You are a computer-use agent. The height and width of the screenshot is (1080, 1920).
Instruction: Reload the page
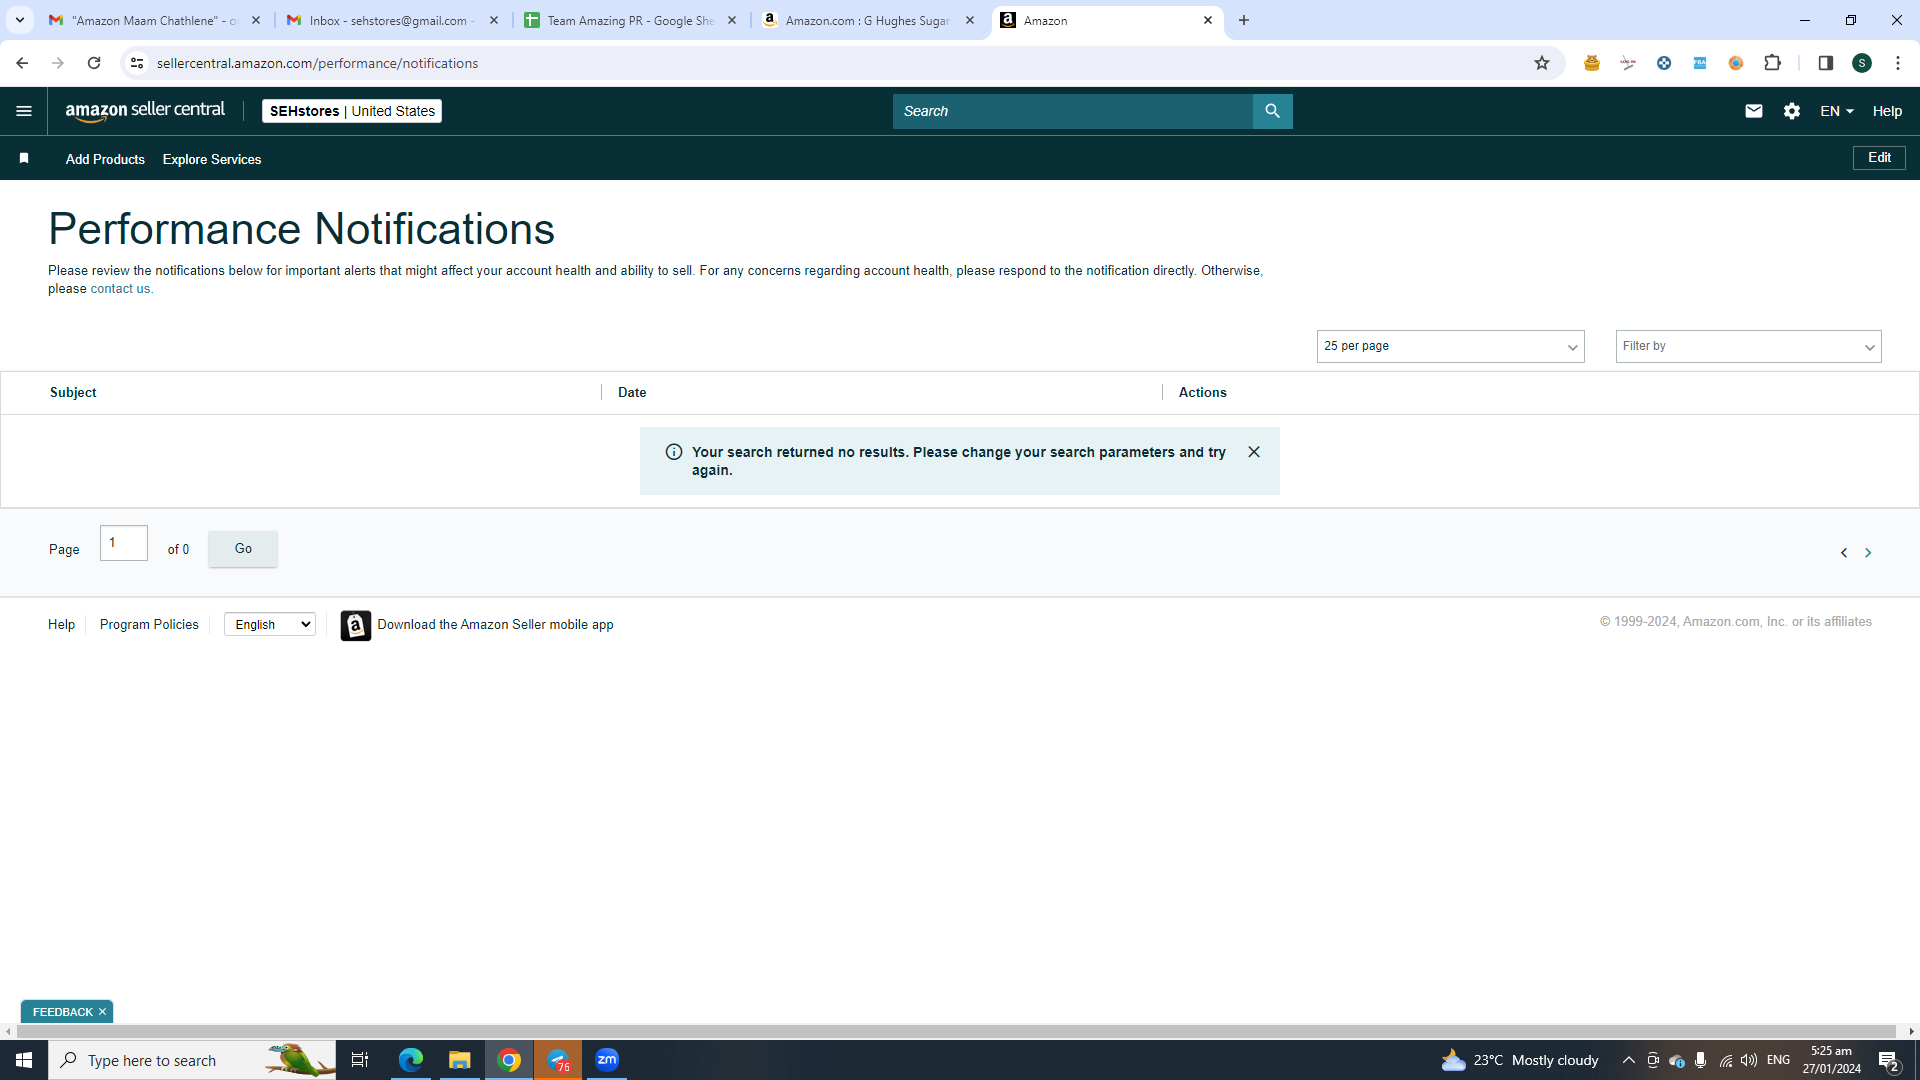point(94,63)
